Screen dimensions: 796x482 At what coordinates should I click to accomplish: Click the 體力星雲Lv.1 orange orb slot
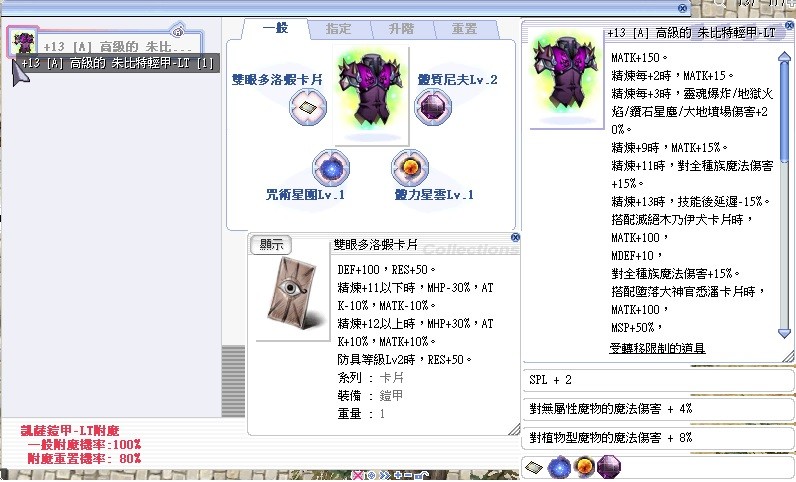coord(410,168)
